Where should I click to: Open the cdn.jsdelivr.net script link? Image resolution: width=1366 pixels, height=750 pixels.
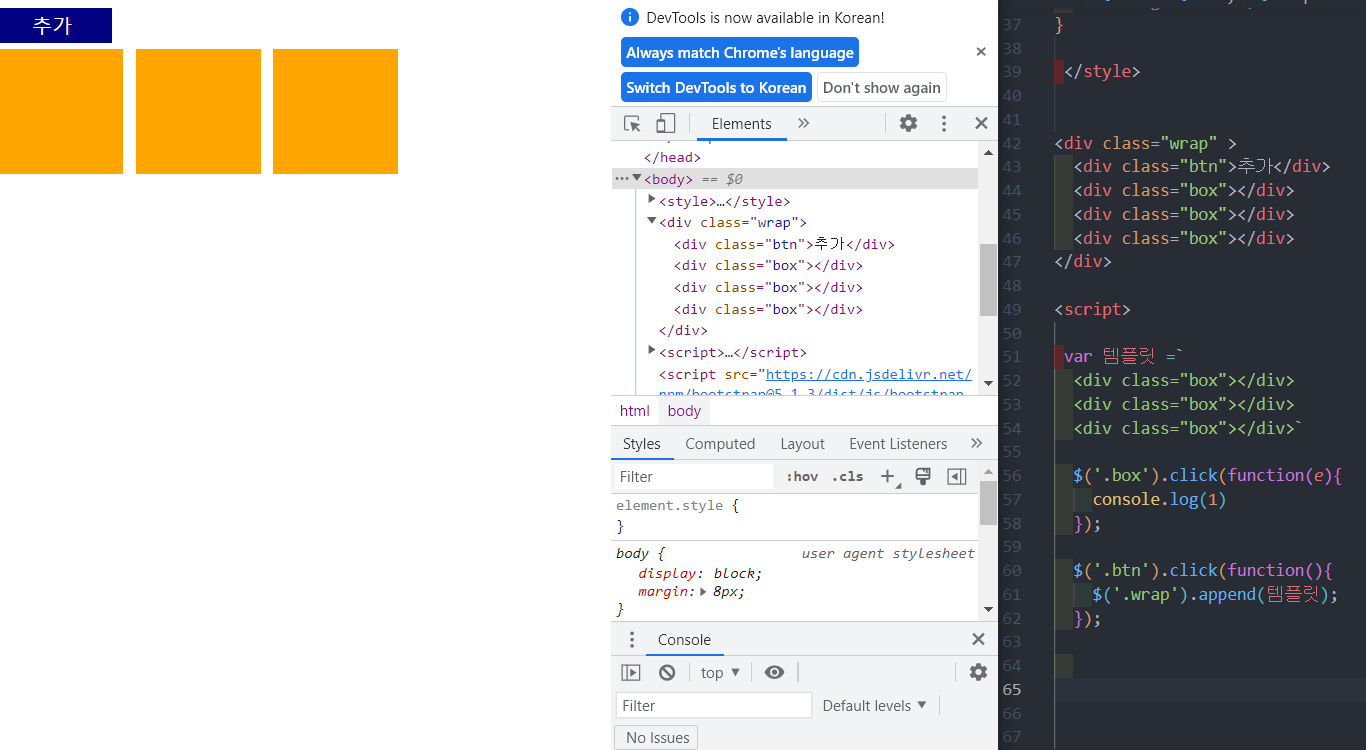pyautogui.click(x=868, y=375)
